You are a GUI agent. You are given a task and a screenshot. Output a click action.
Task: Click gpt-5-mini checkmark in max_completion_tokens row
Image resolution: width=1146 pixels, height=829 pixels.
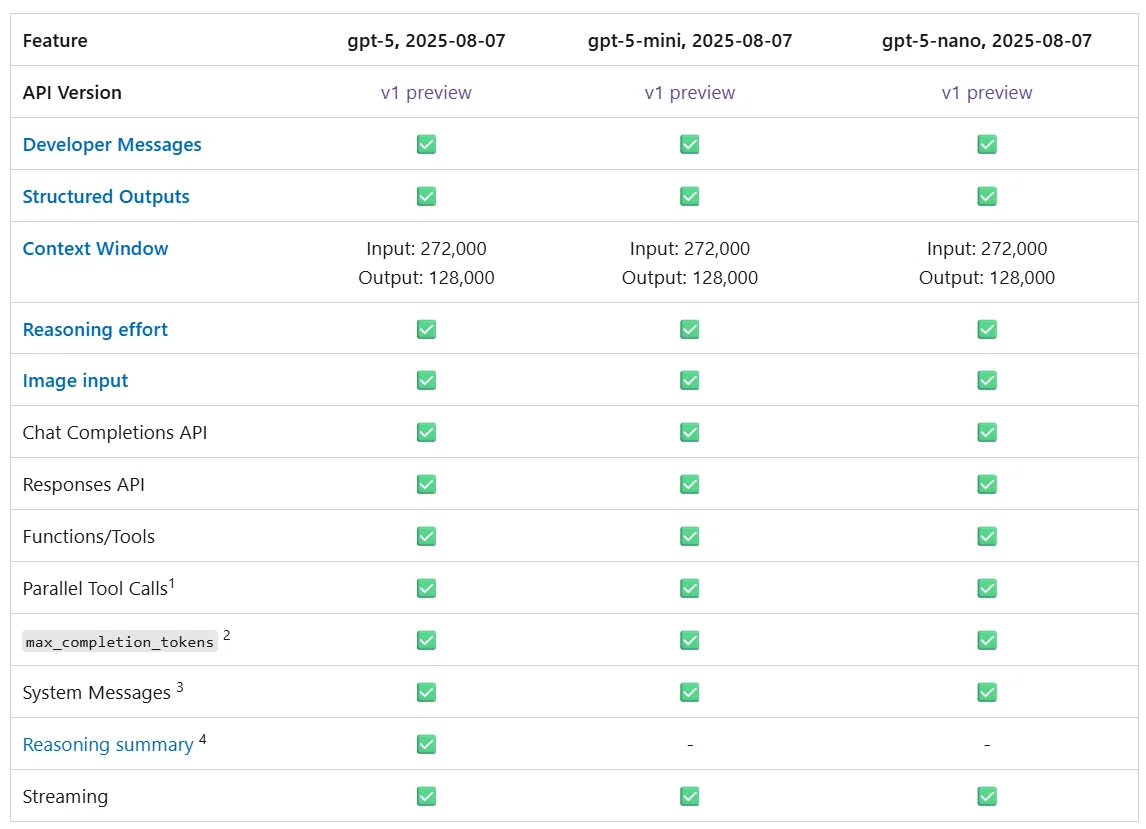click(x=689, y=640)
